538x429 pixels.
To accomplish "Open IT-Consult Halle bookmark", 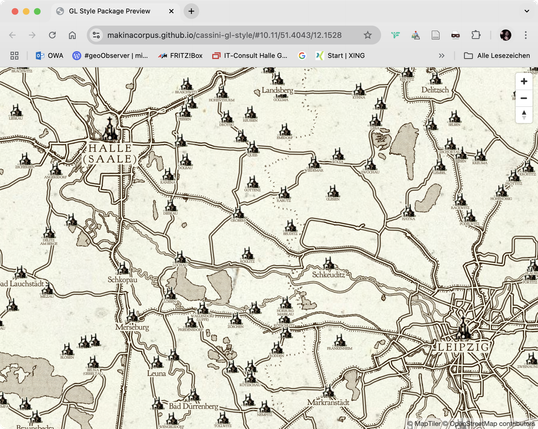I will (250, 56).
